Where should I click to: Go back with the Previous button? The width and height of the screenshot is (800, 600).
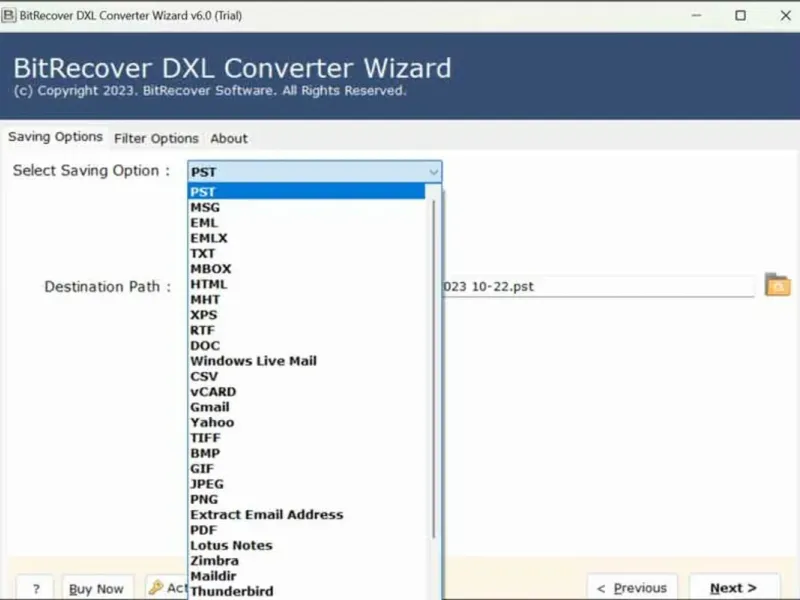(x=632, y=588)
